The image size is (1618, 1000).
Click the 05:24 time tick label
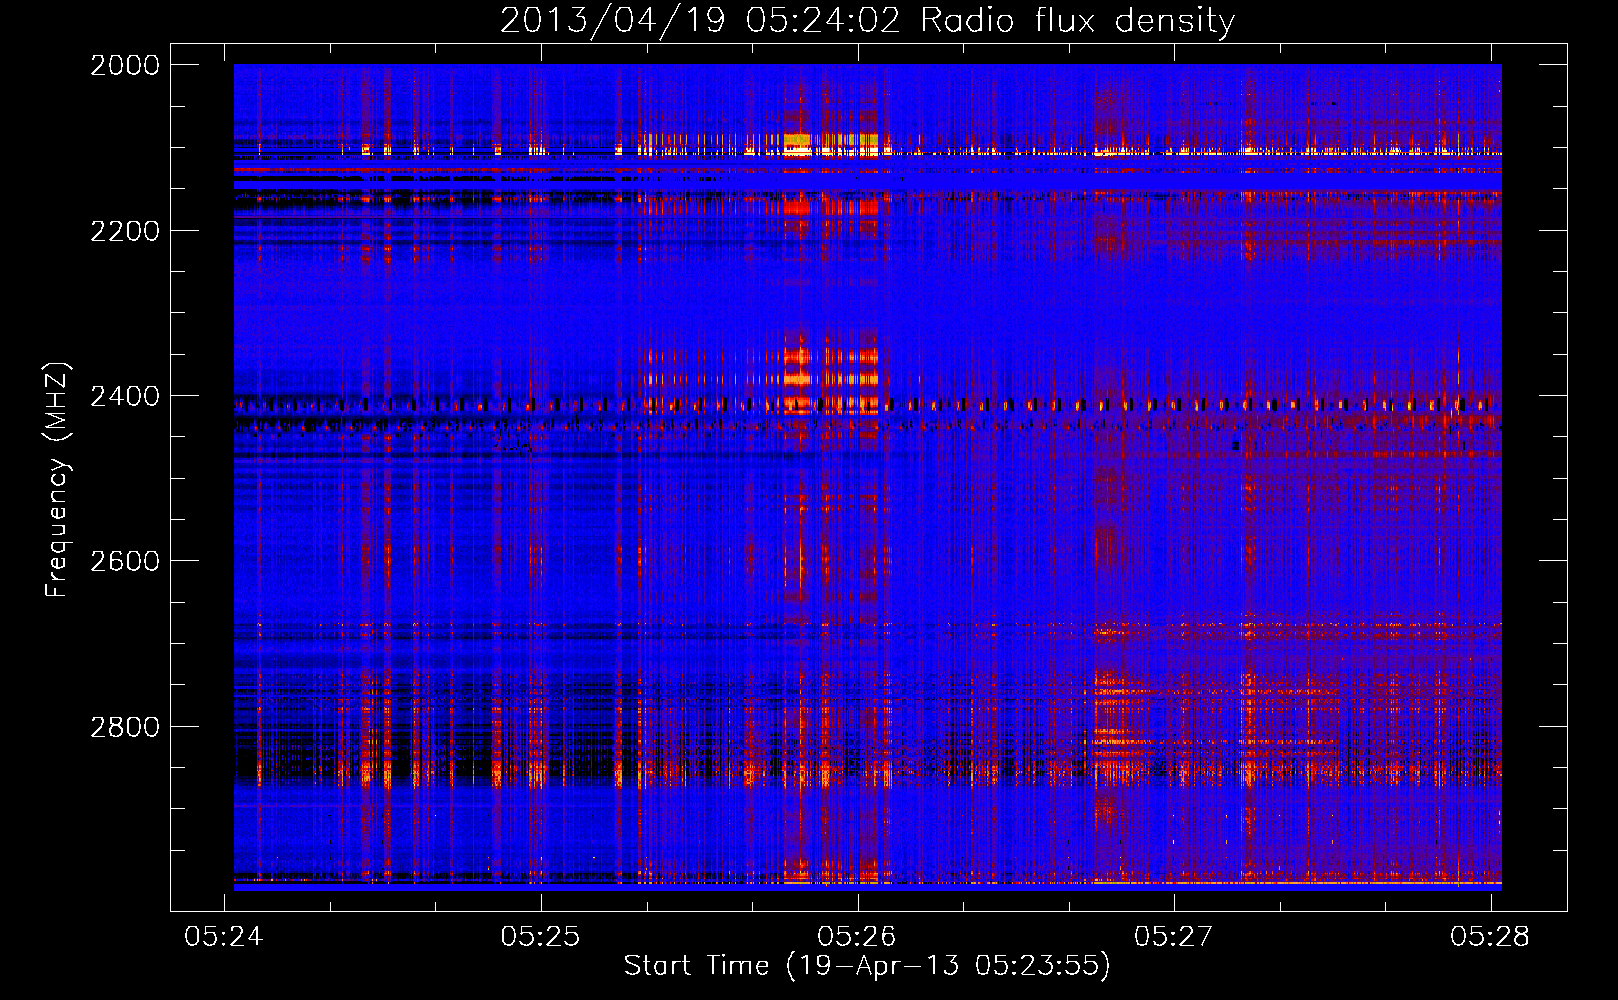coord(224,936)
